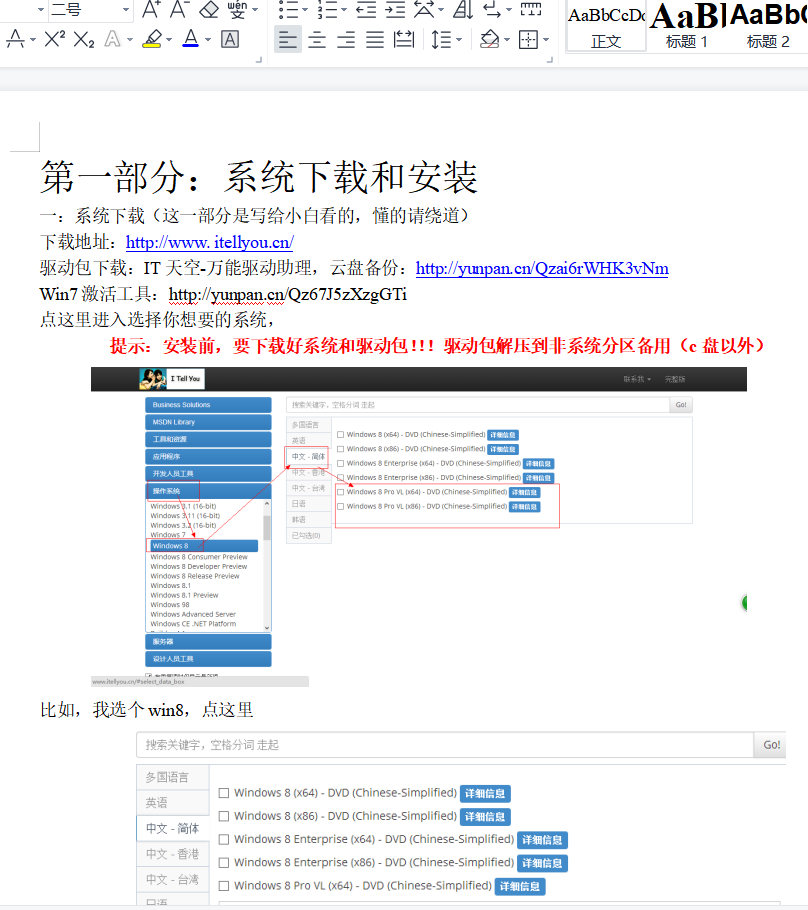Select 英语 tab in the enlarged list
808x910 pixels.
click(172, 803)
